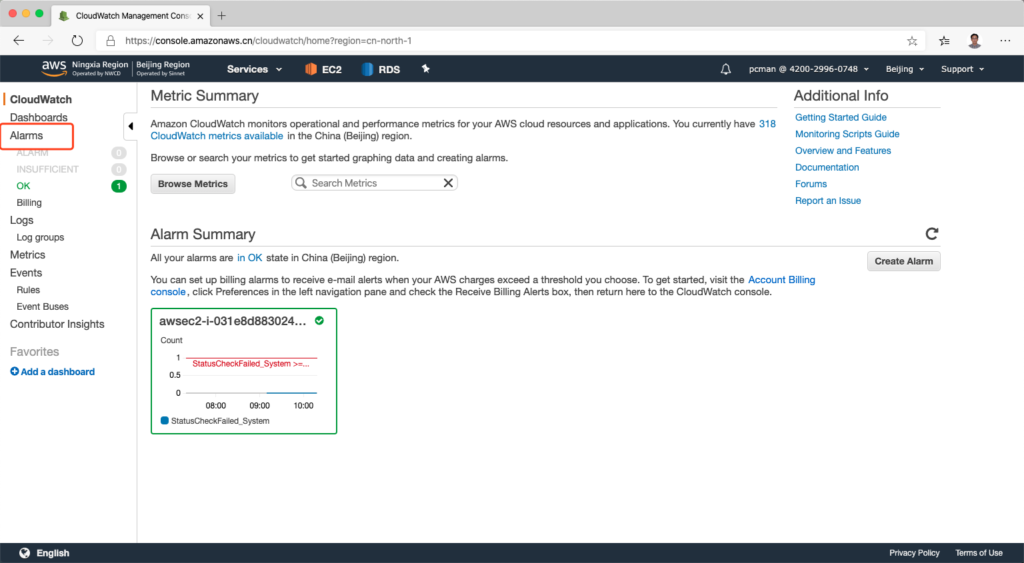Open Log groups in the sidebar
1024x563 pixels.
(x=40, y=237)
